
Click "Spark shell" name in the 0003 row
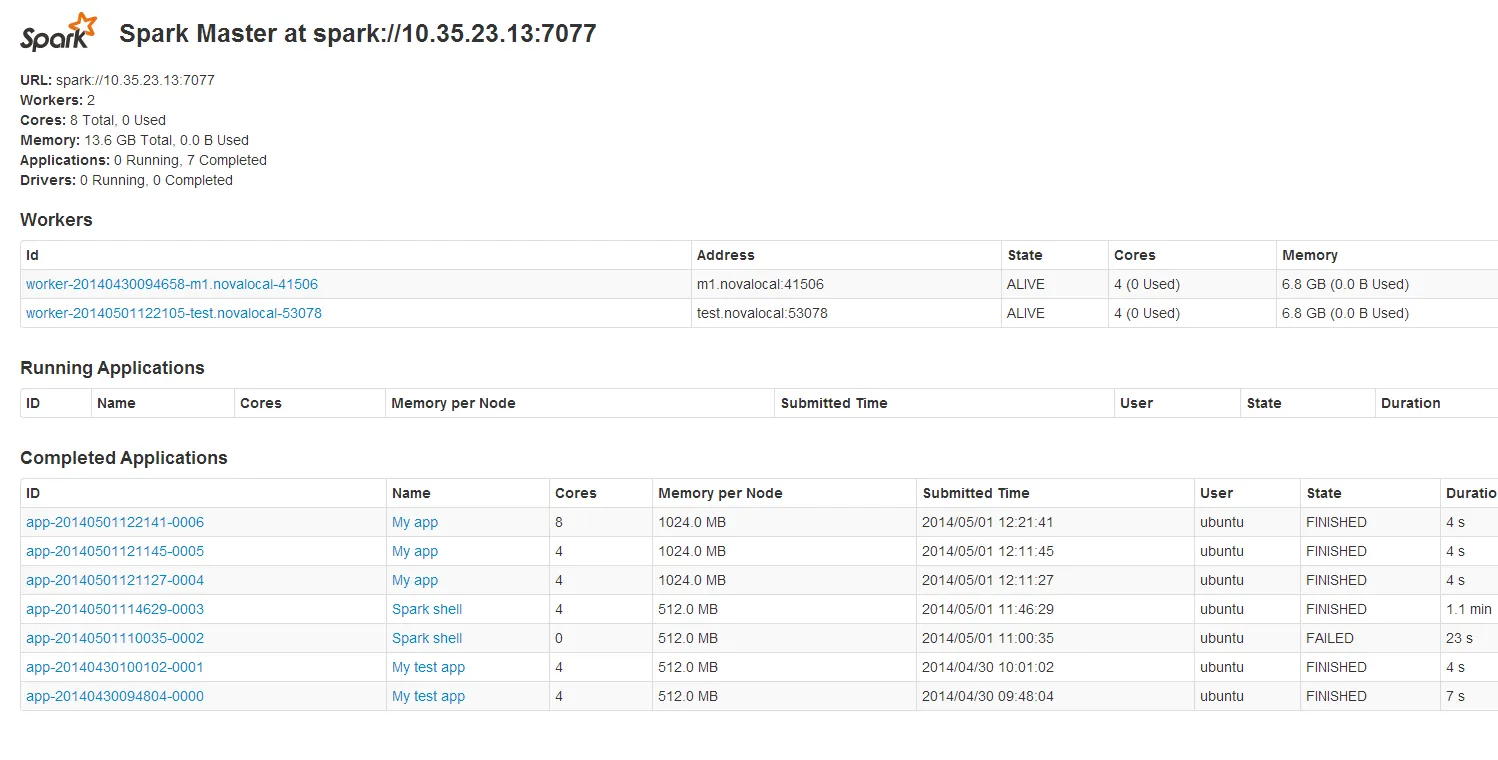pos(427,609)
